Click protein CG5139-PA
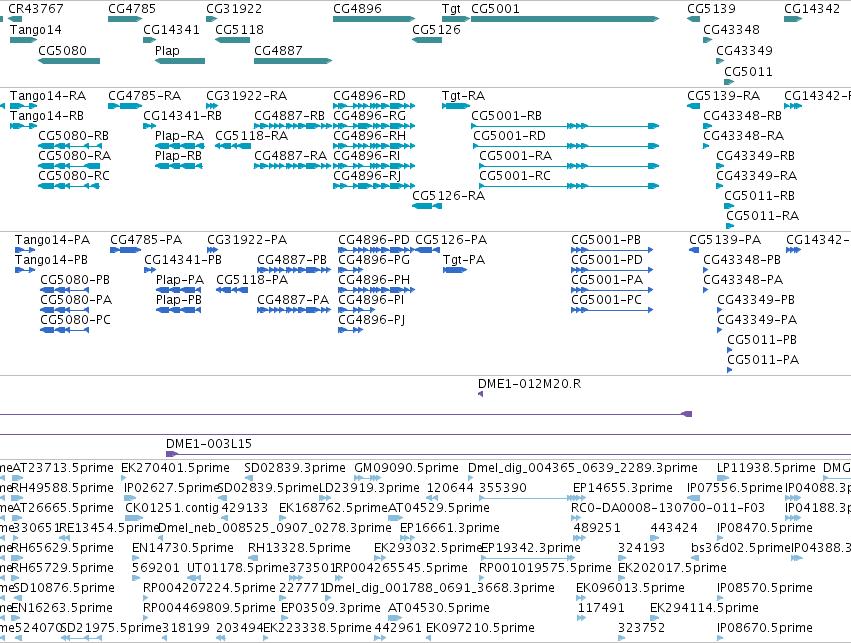The image size is (851, 643). click(x=694, y=250)
